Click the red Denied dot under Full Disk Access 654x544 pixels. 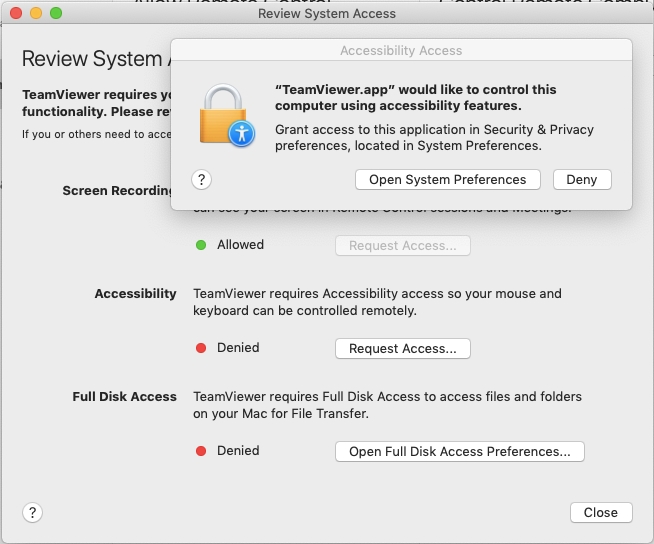(x=201, y=451)
